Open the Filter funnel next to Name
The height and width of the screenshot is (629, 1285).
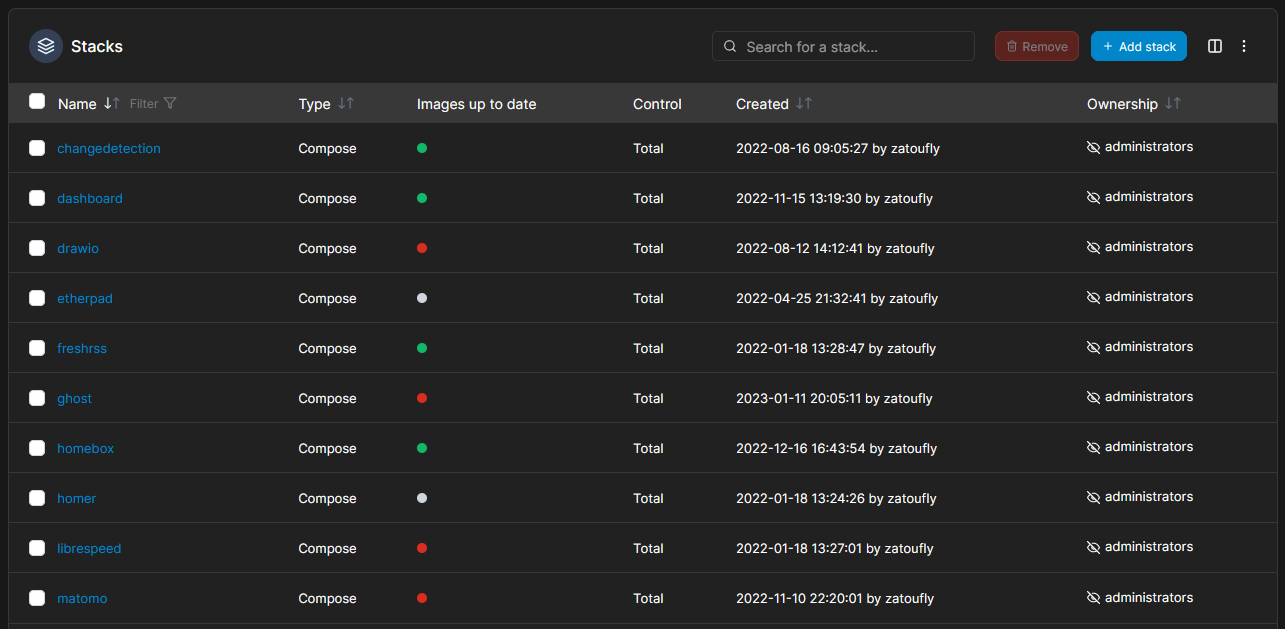[169, 103]
